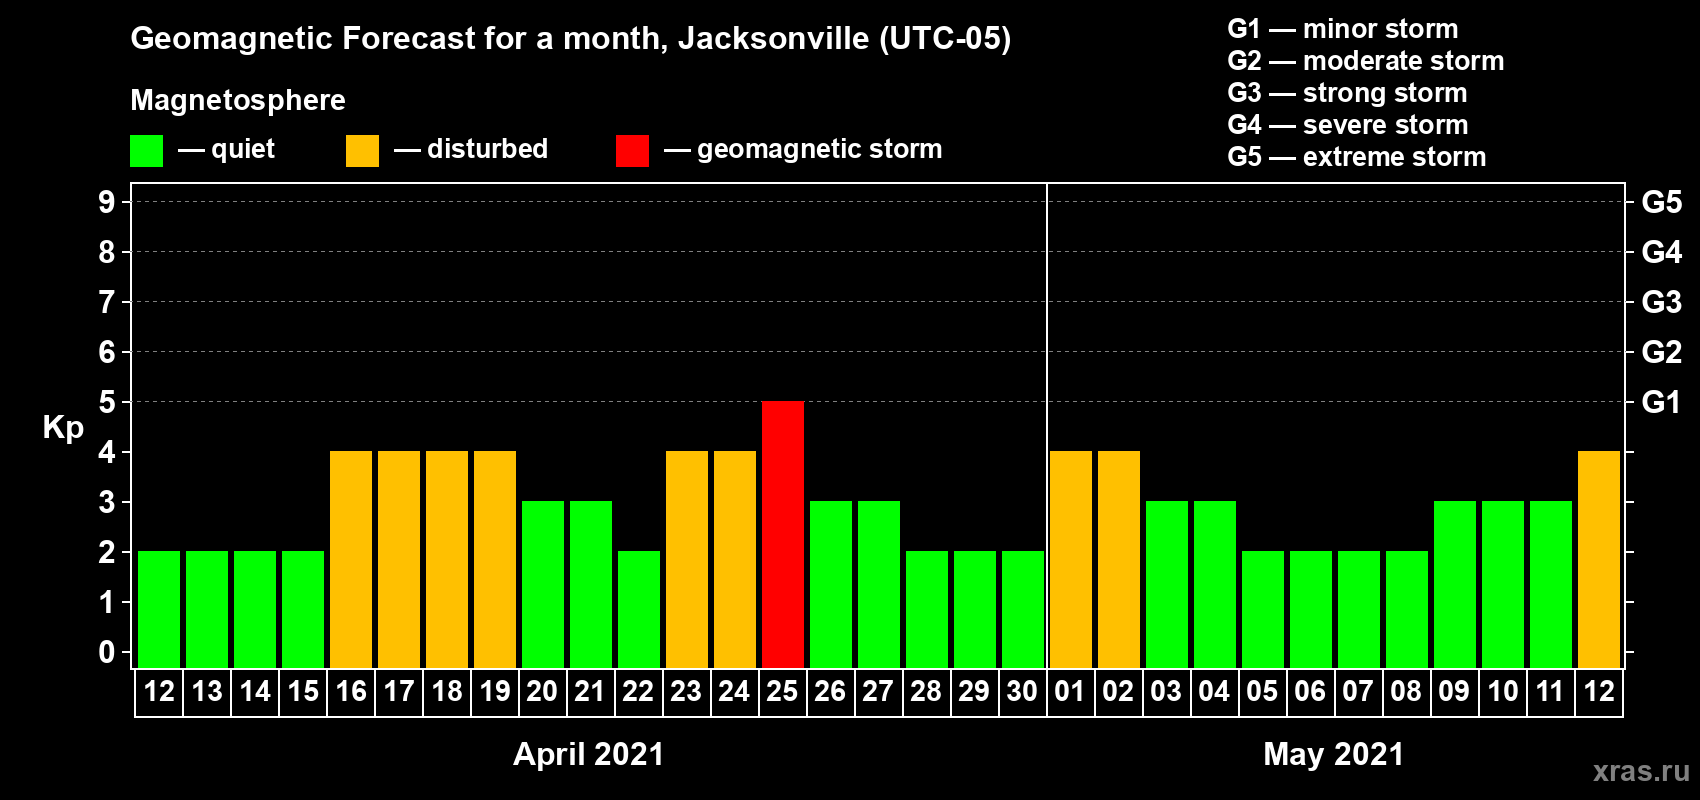Click the 'disturbed' legend label

(x=487, y=149)
